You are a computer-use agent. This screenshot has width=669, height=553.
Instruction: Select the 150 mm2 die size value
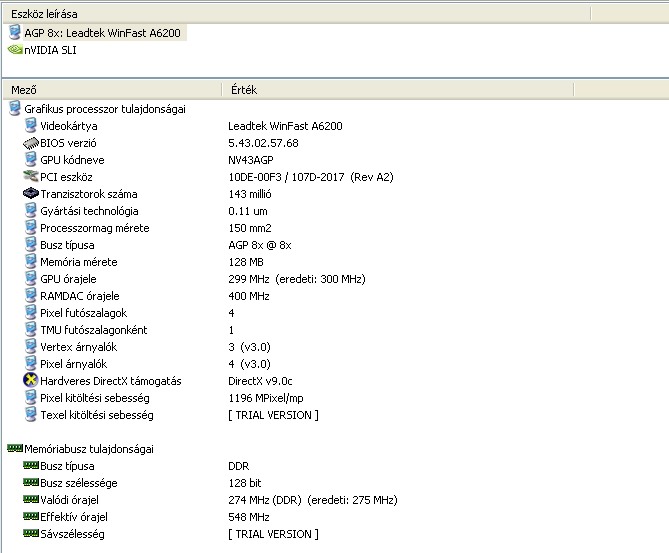250,228
